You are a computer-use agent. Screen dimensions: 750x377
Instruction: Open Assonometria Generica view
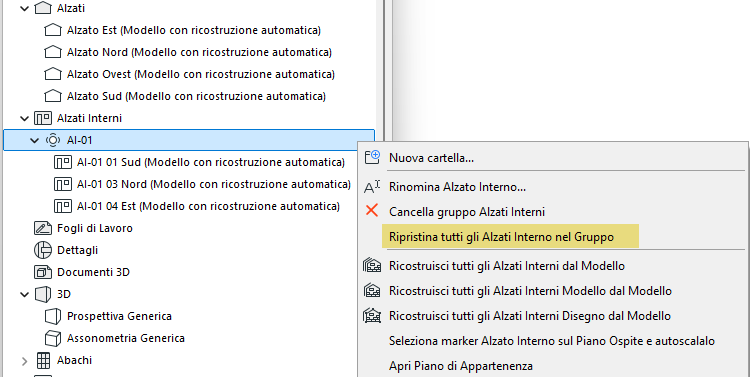(x=126, y=338)
